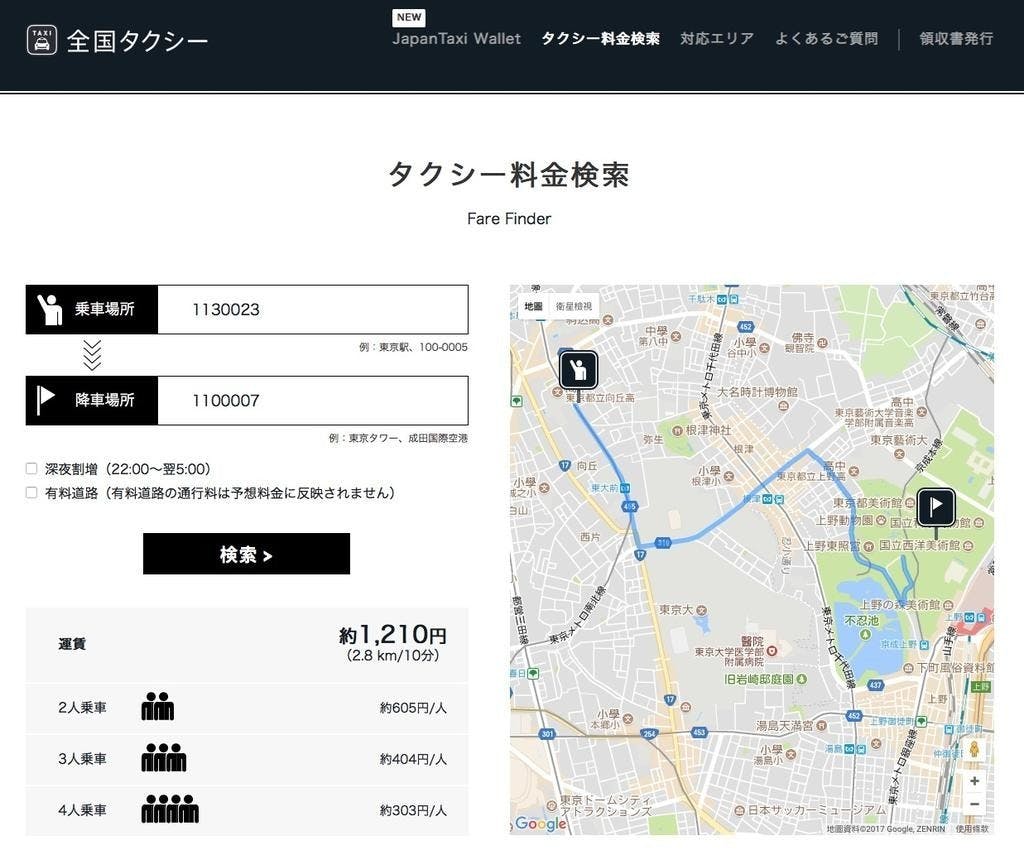Enable the 深夜割増 late-night surcharge checkbox
The width and height of the screenshot is (1024, 855).
coord(31,468)
